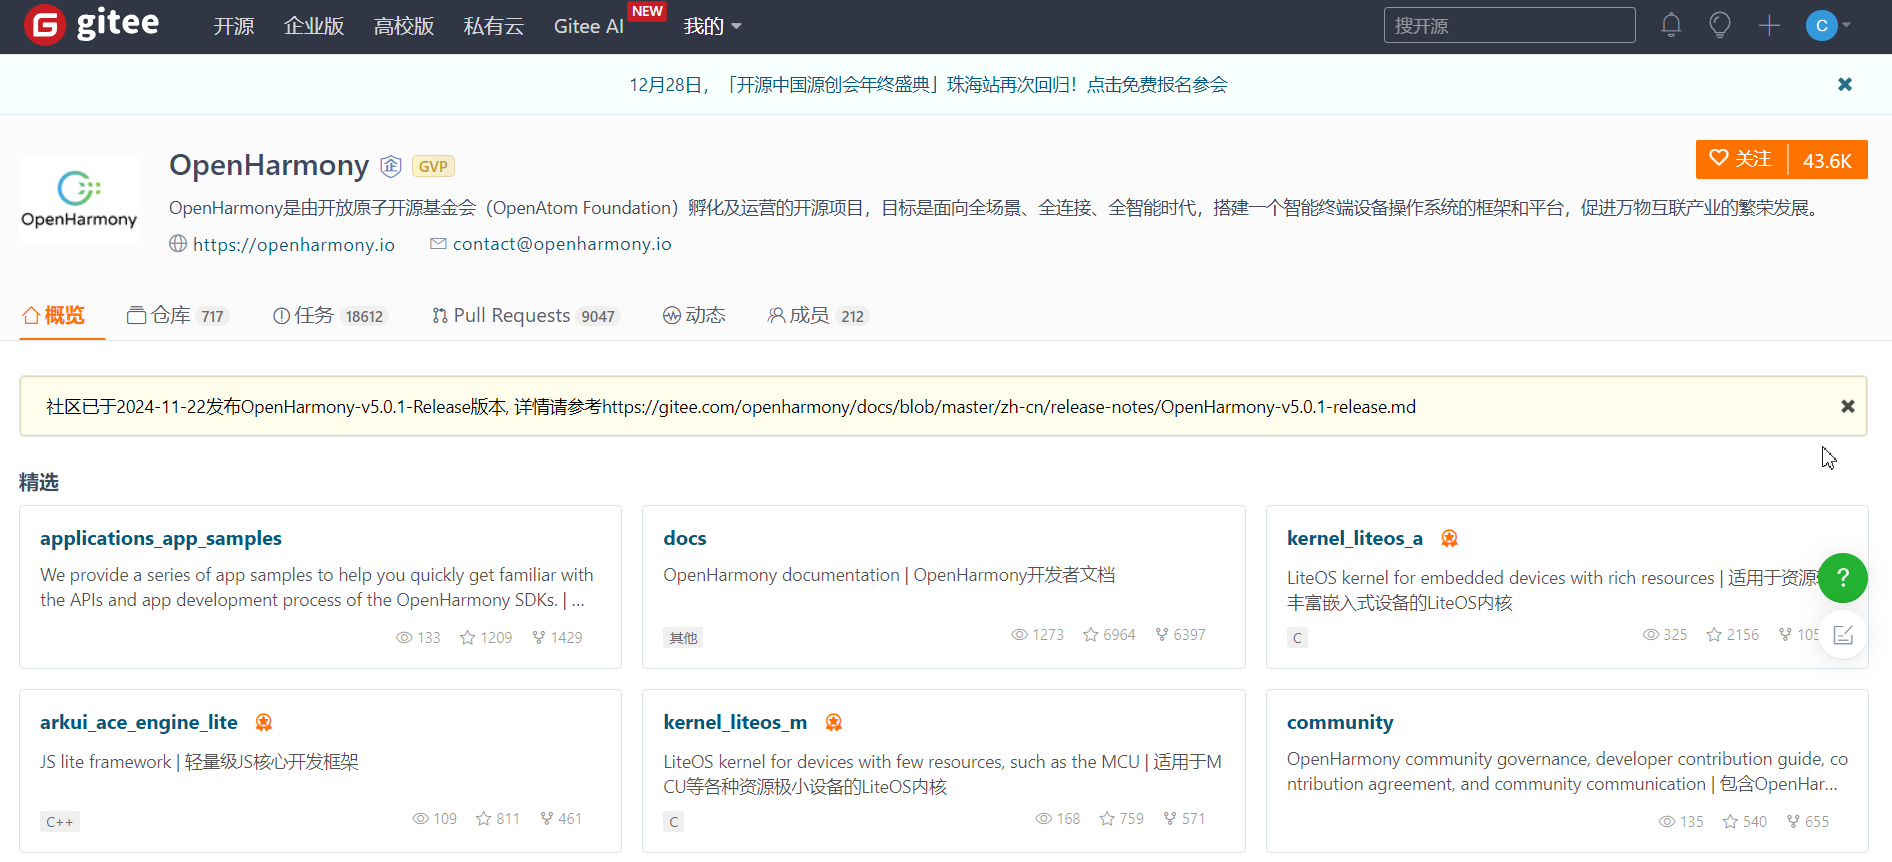Open the docs repository

click(685, 538)
